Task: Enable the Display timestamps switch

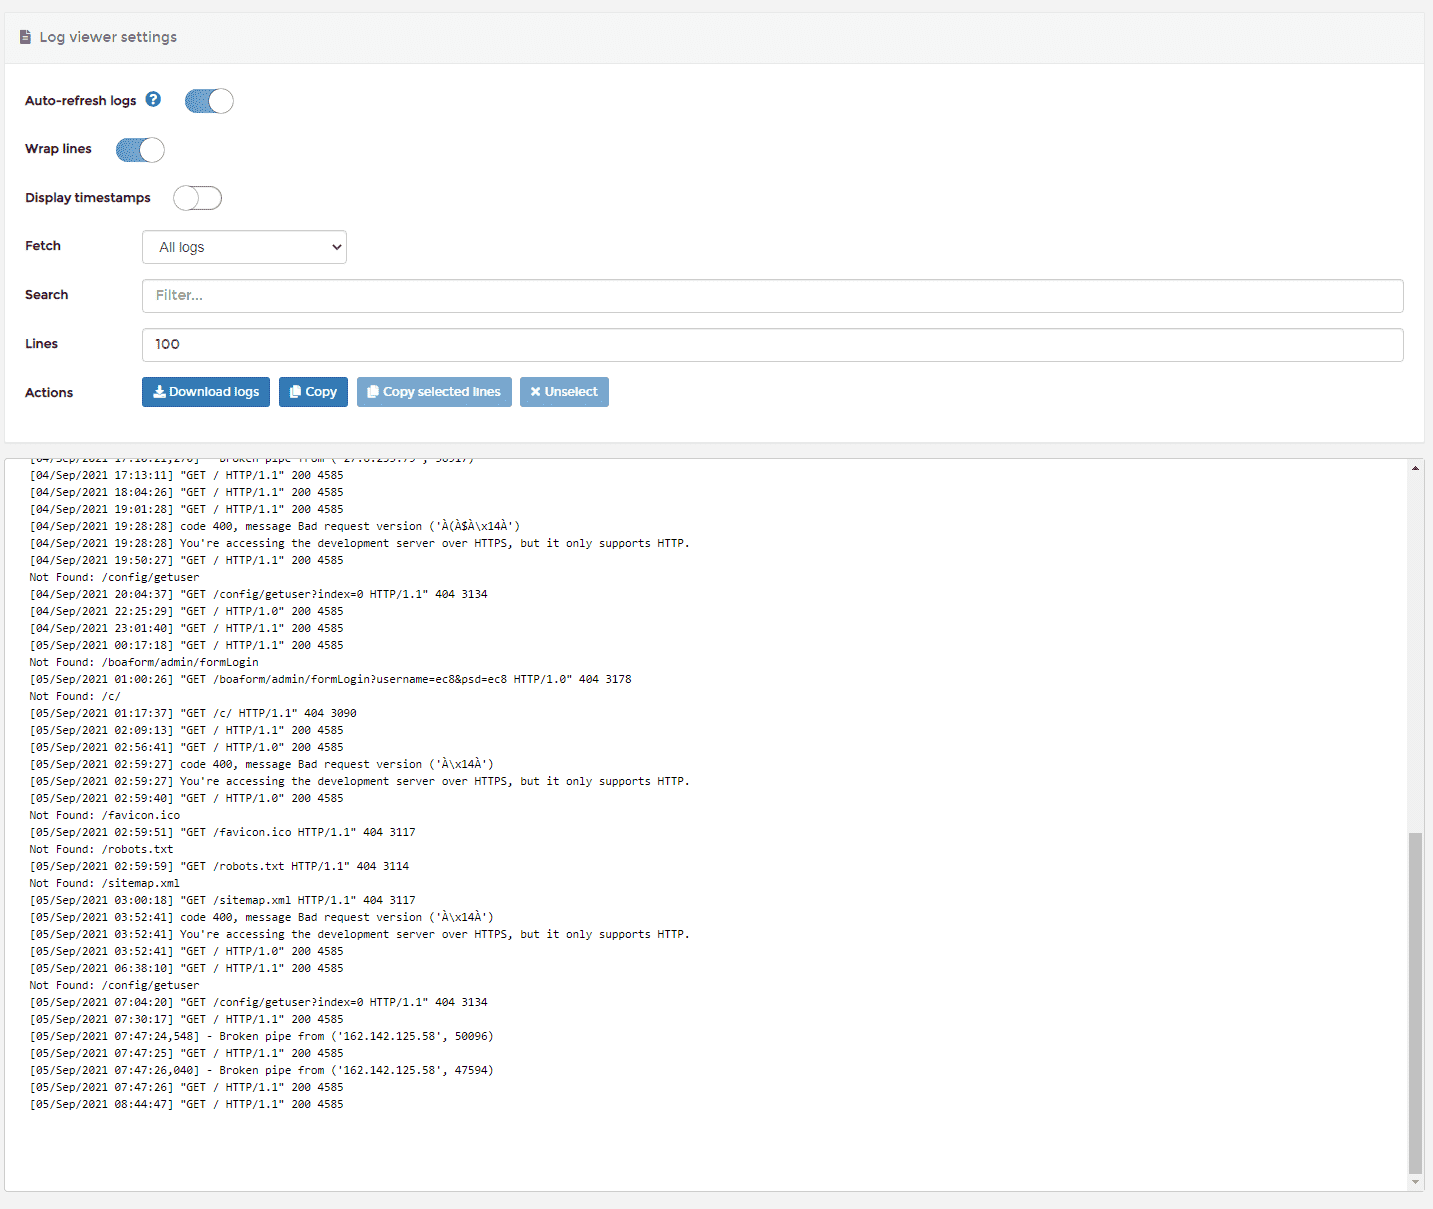Action: [x=197, y=198]
